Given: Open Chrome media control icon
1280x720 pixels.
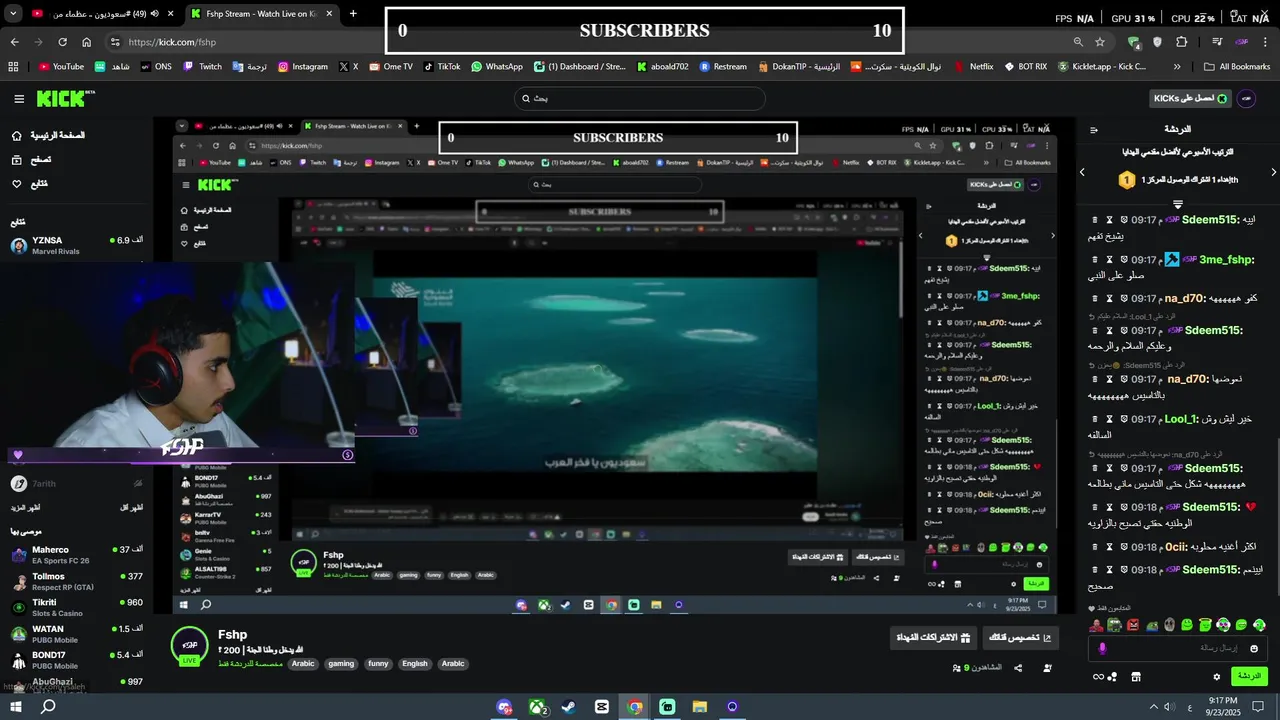Looking at the screenshot, I should [1217, 42].
